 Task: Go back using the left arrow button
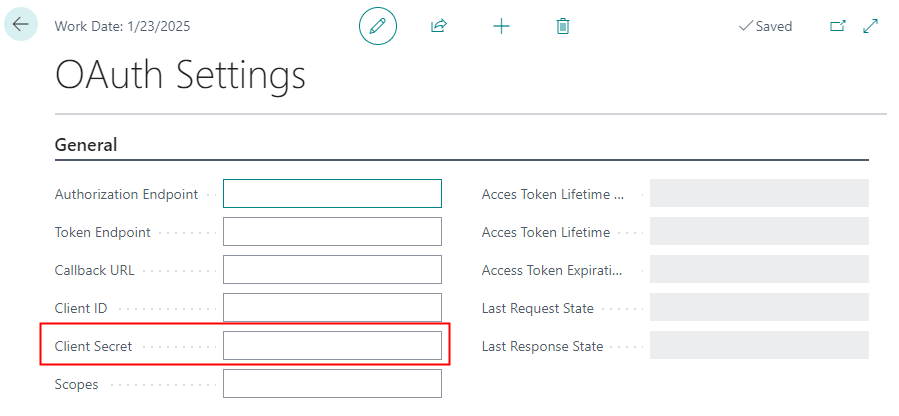[21, 24]
